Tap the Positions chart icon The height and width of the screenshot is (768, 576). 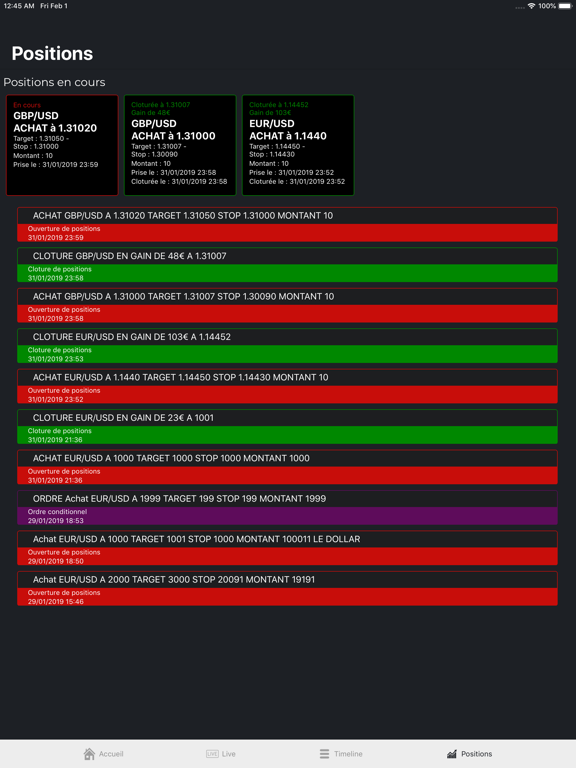[x=452, y=754]
